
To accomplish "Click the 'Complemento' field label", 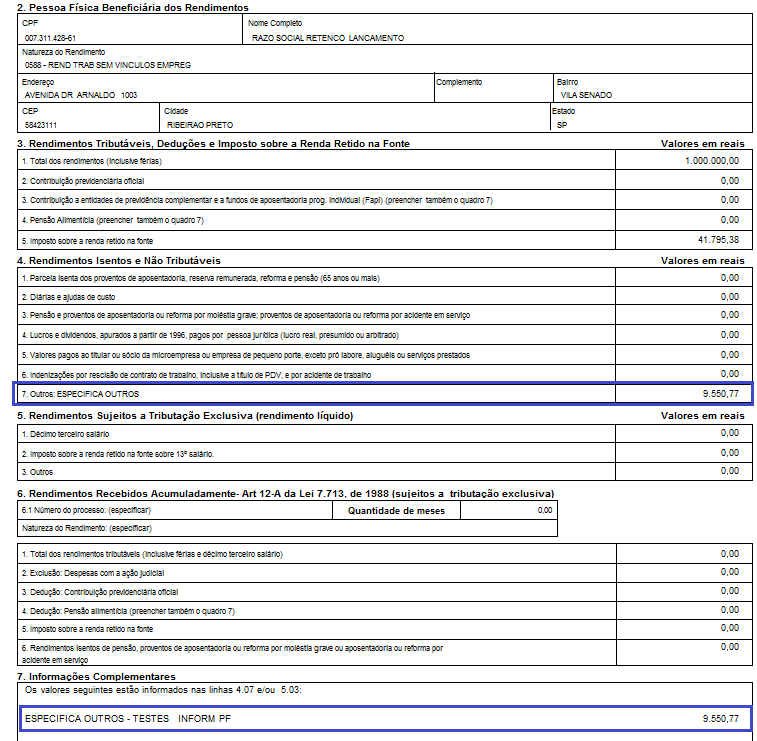I will click(459, 82).
